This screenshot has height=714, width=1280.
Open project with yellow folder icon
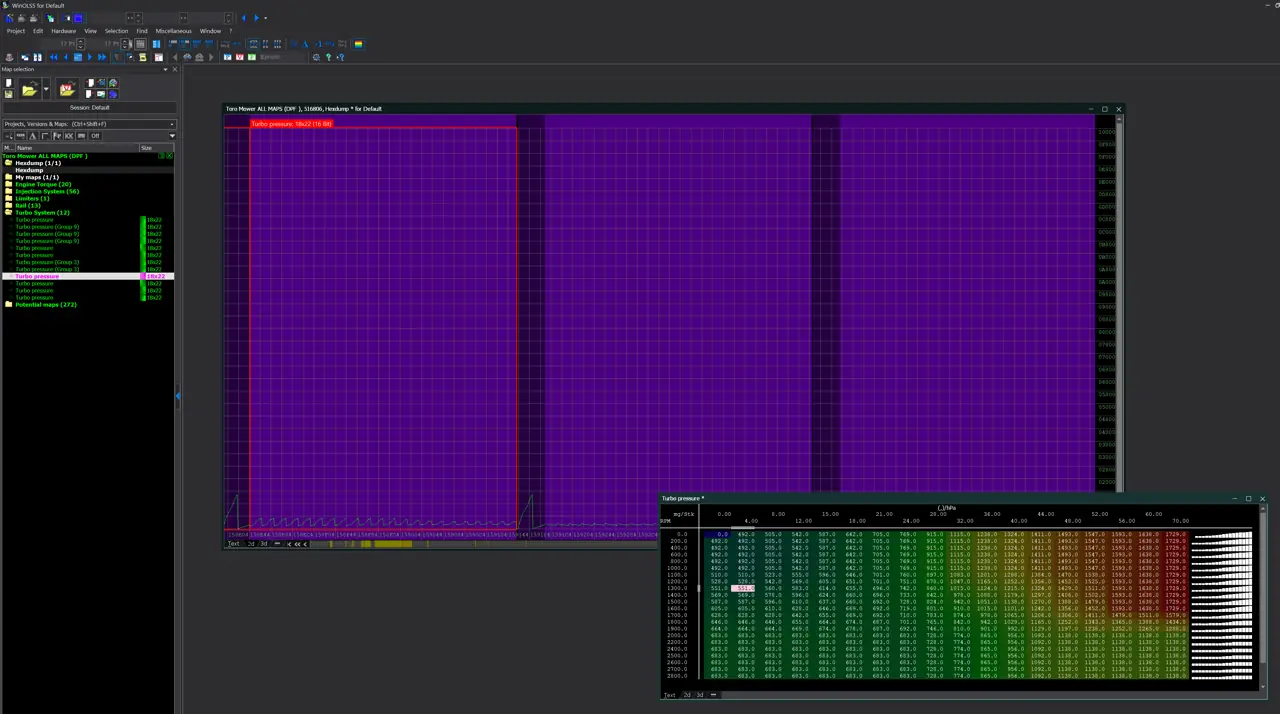click(29, 90)
